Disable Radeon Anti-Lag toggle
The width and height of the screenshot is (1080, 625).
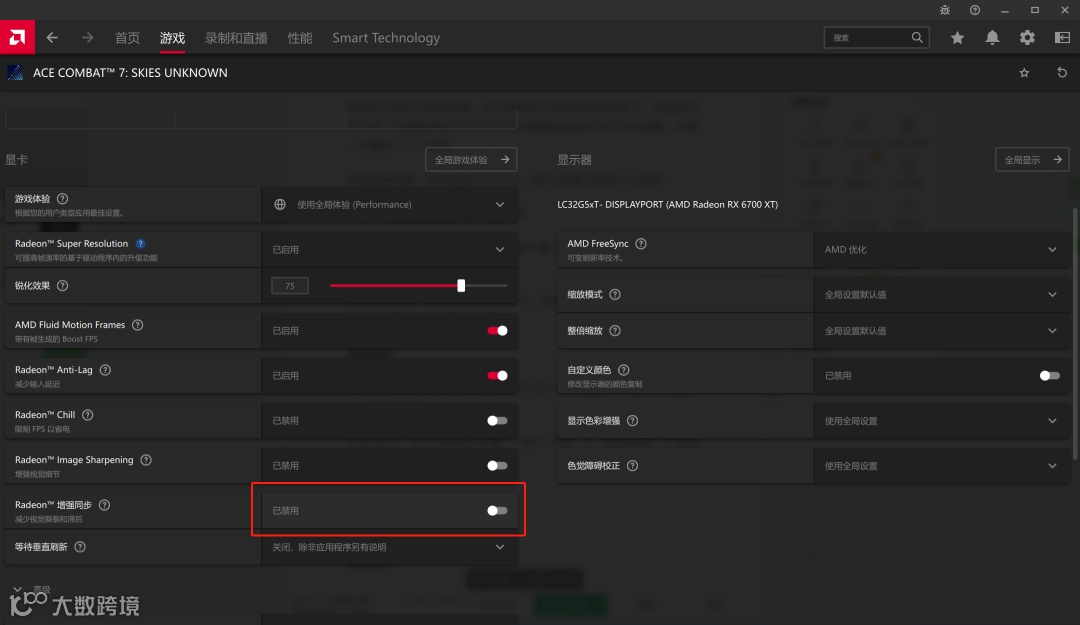click(497, 376)
